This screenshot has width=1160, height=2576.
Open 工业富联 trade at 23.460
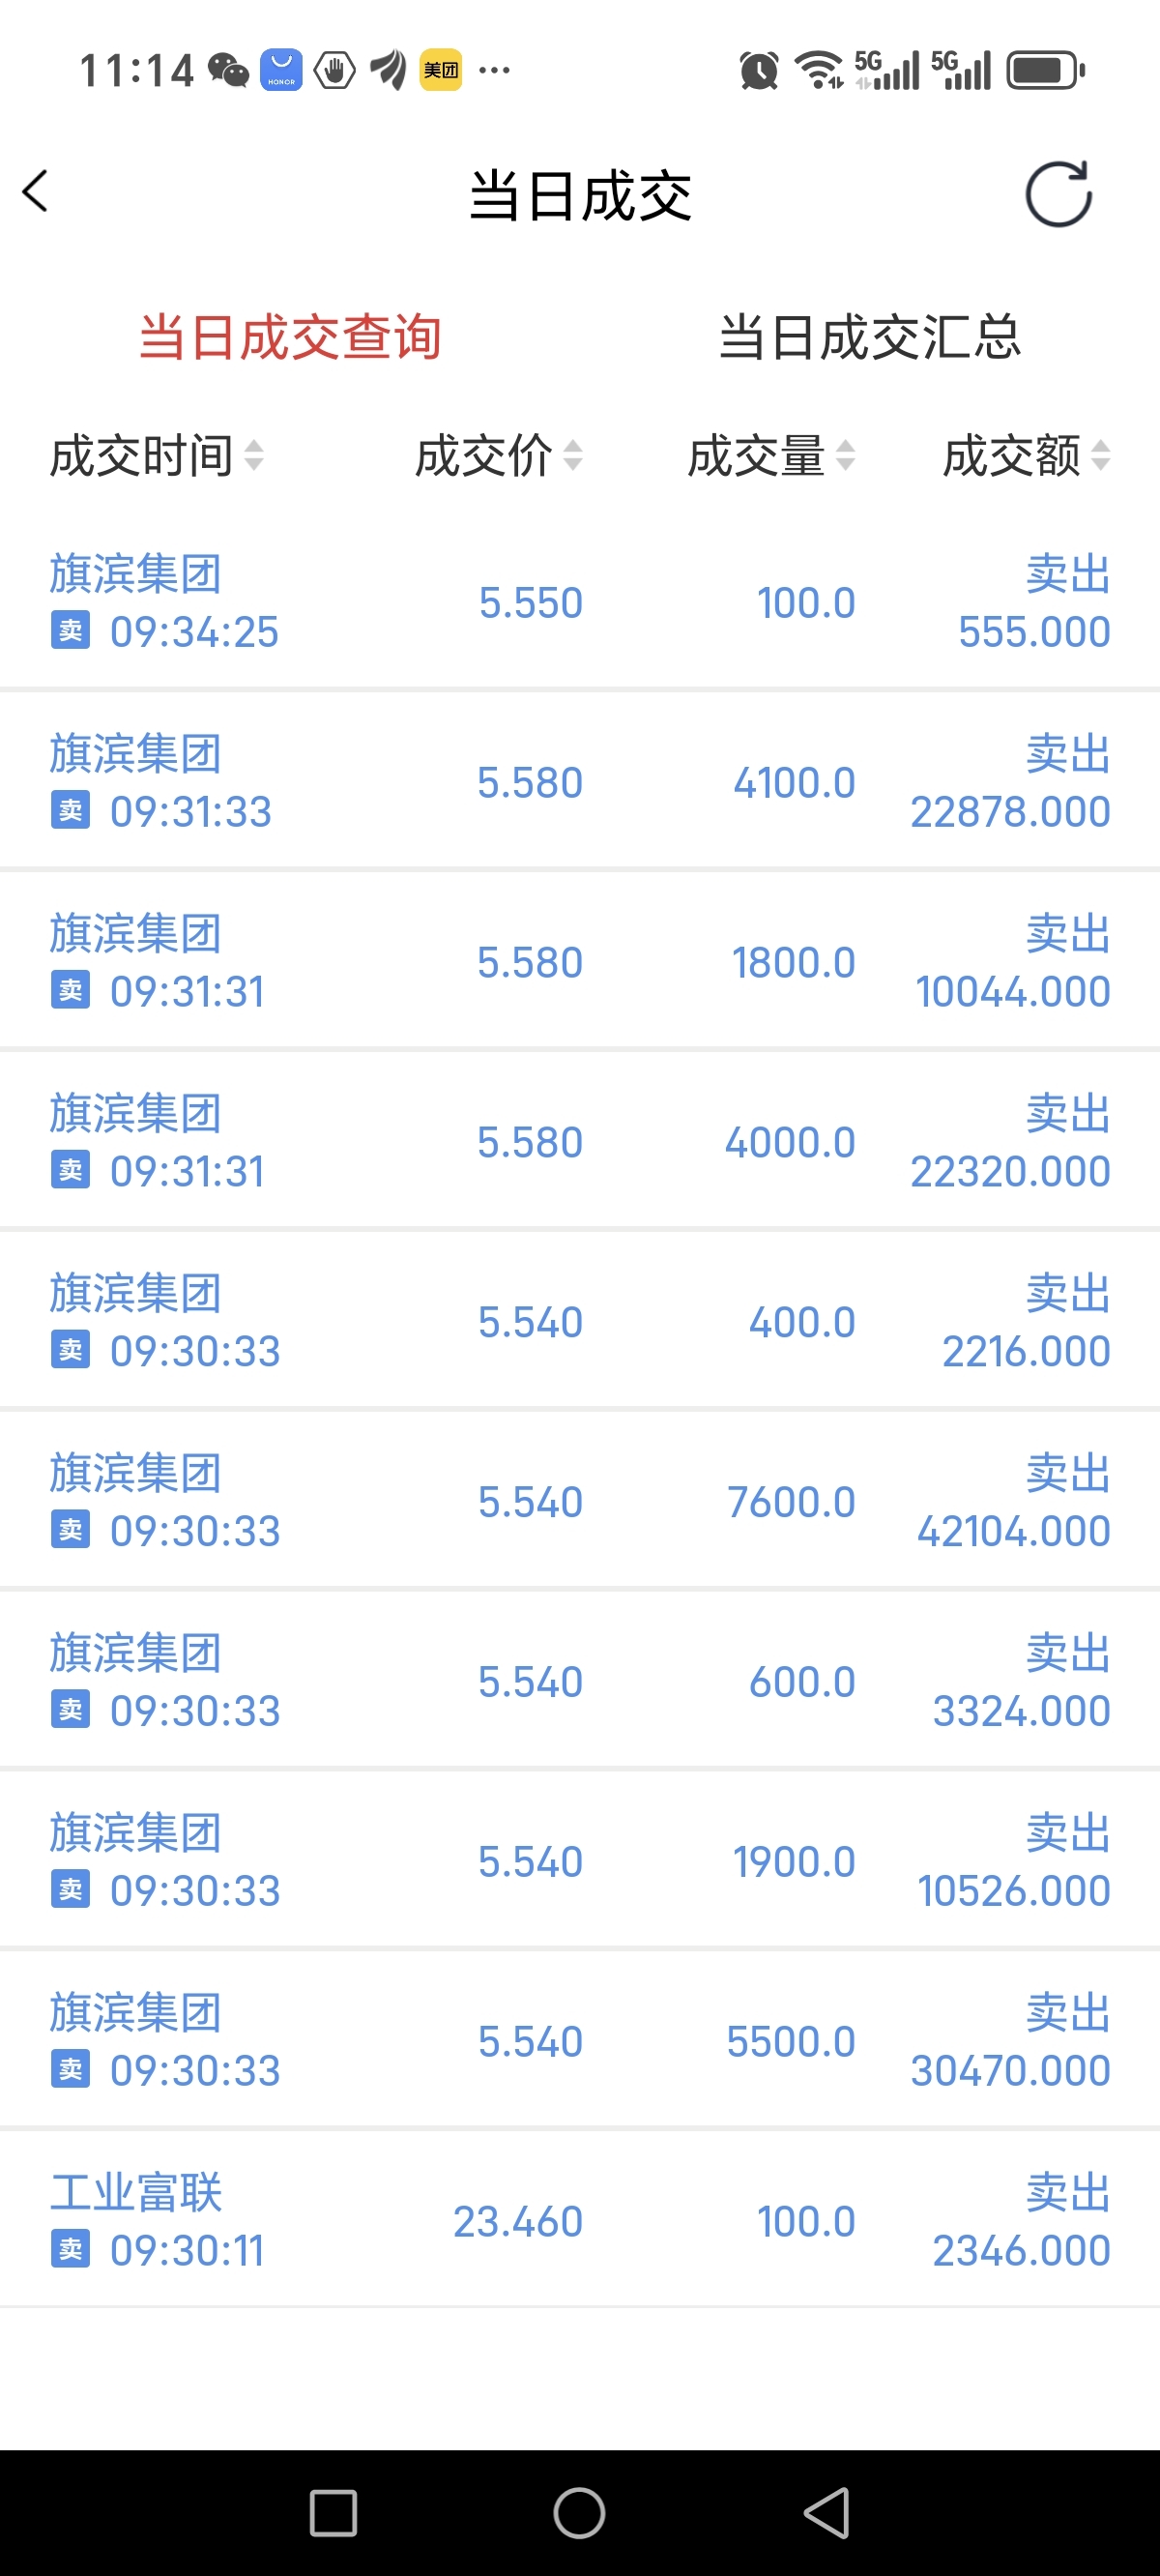pyautogui.click(x=580, y=2220)
